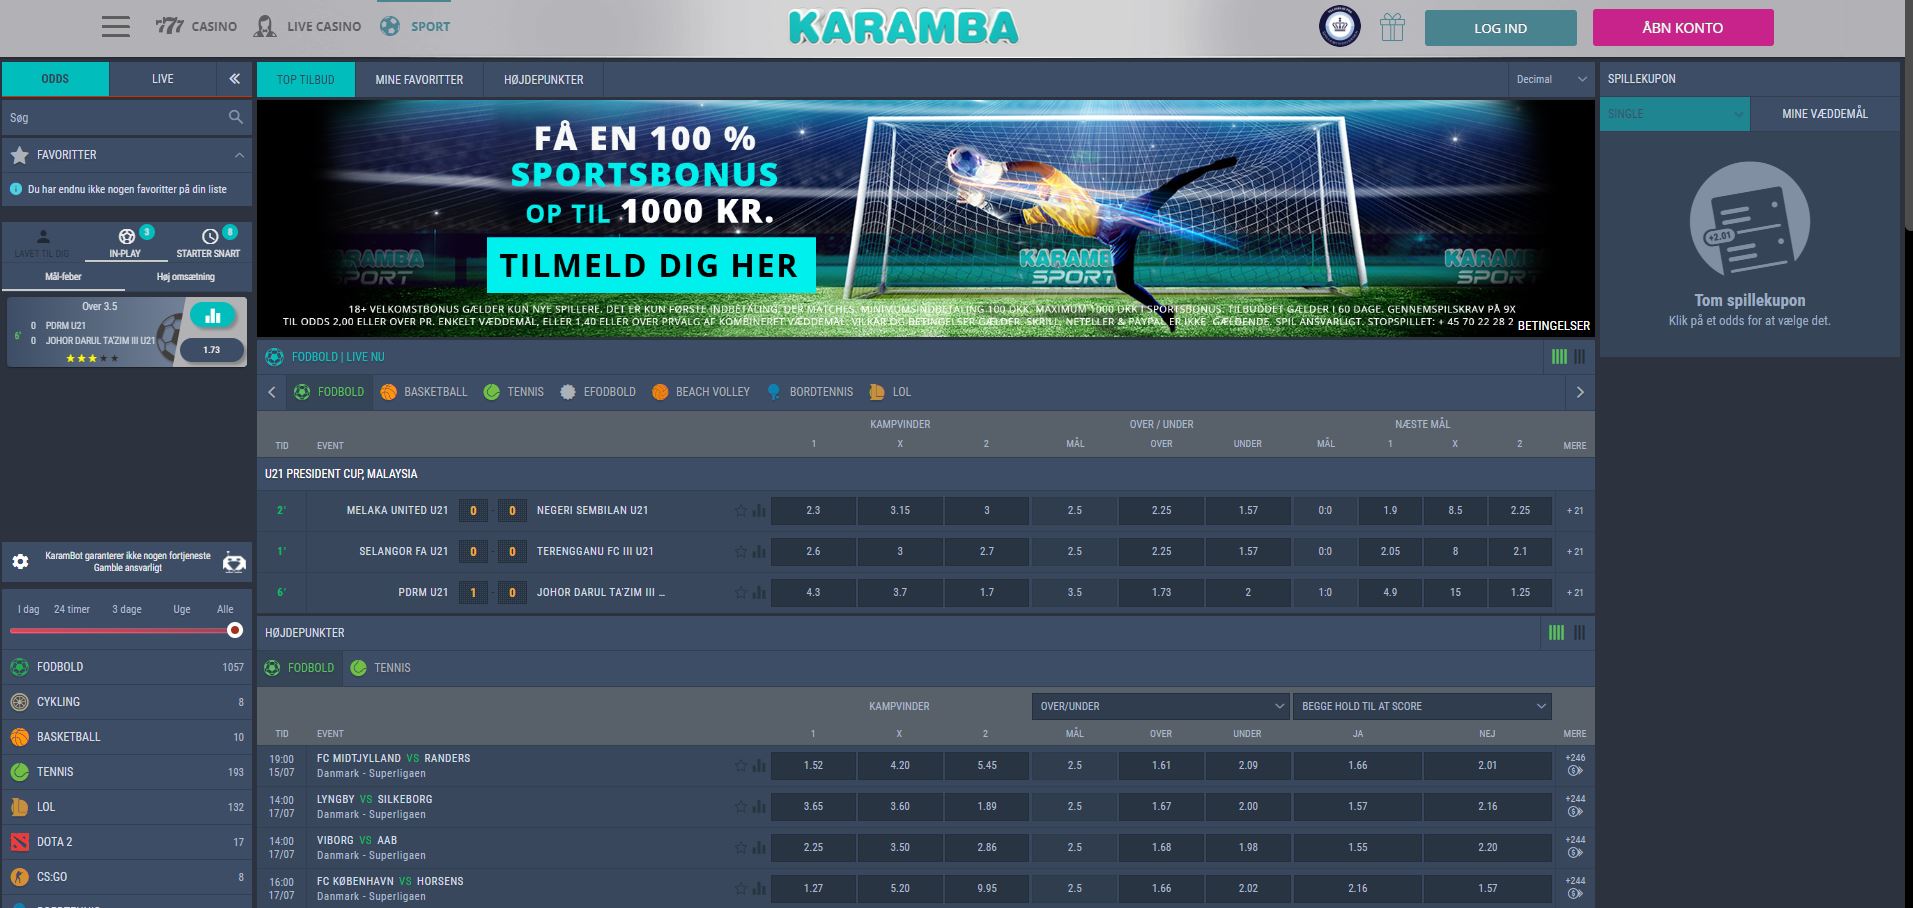The image size is (1913, 908).
Task: Select Tennis tab under Højdepunkter
Action: point(381,668)
